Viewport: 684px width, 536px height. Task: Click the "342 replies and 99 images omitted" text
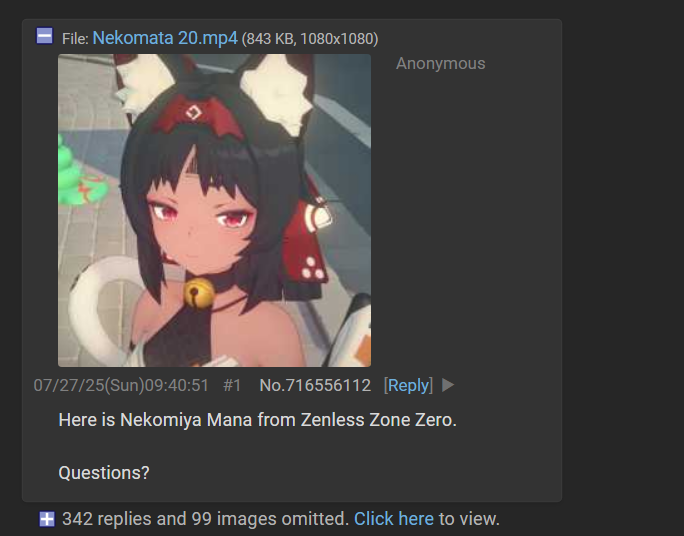tap(205, 519)
